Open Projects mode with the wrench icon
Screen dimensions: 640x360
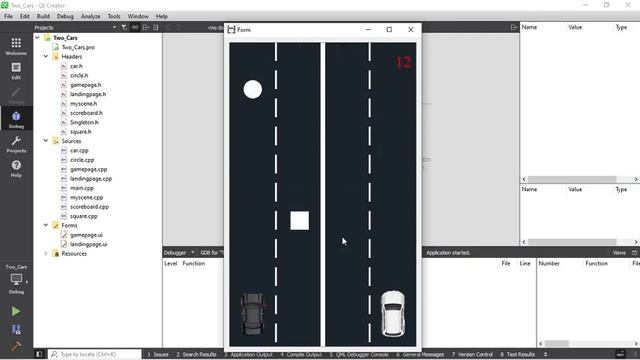[16, 144]
